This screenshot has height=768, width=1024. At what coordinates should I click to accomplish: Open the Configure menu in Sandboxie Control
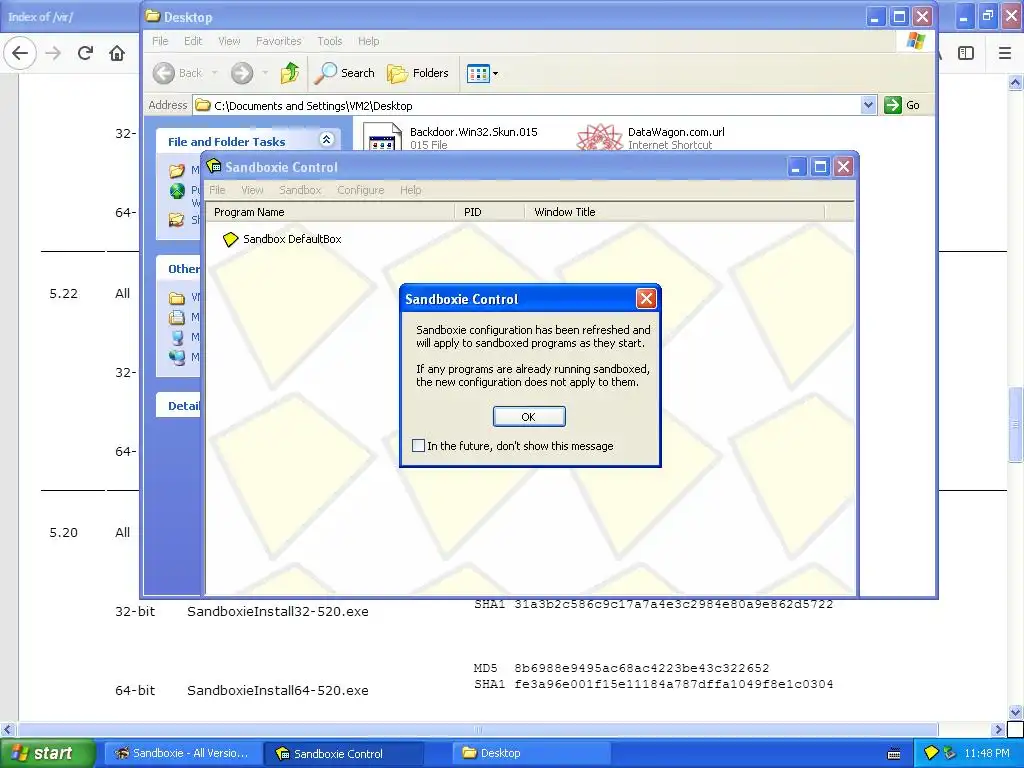[x=360, y=190]
